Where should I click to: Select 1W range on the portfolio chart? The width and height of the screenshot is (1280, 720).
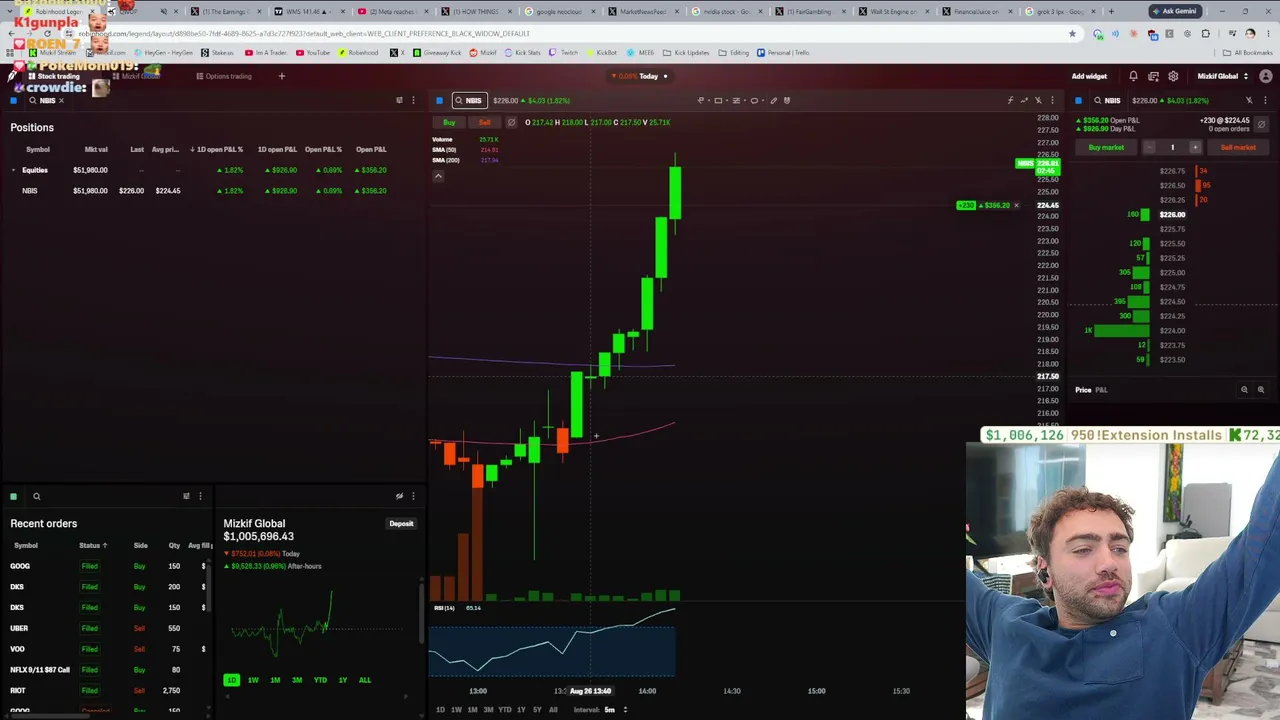(x=253, y=680)
